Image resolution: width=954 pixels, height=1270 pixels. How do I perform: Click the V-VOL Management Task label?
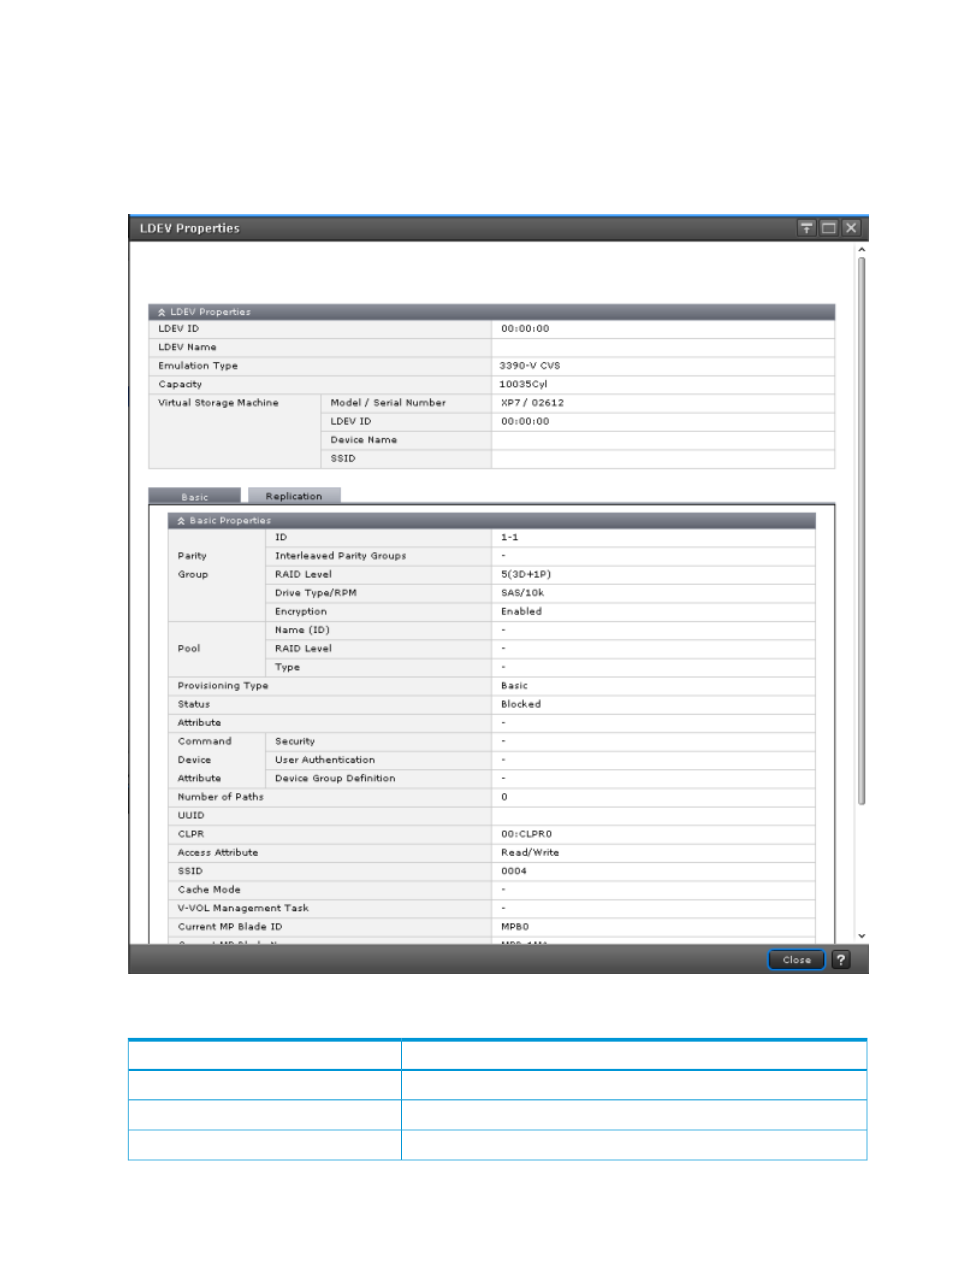(x=243, y=908)
